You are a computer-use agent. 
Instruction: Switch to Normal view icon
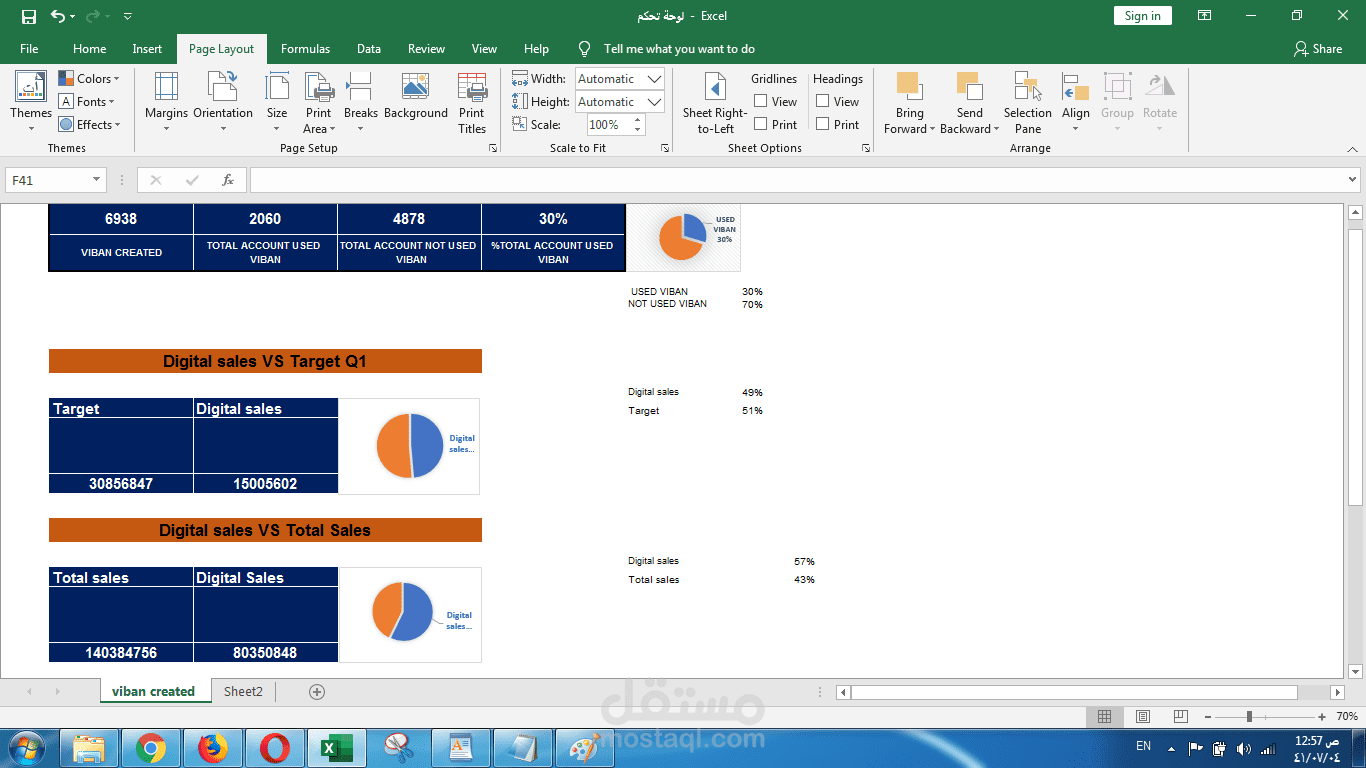[1104, 716]
